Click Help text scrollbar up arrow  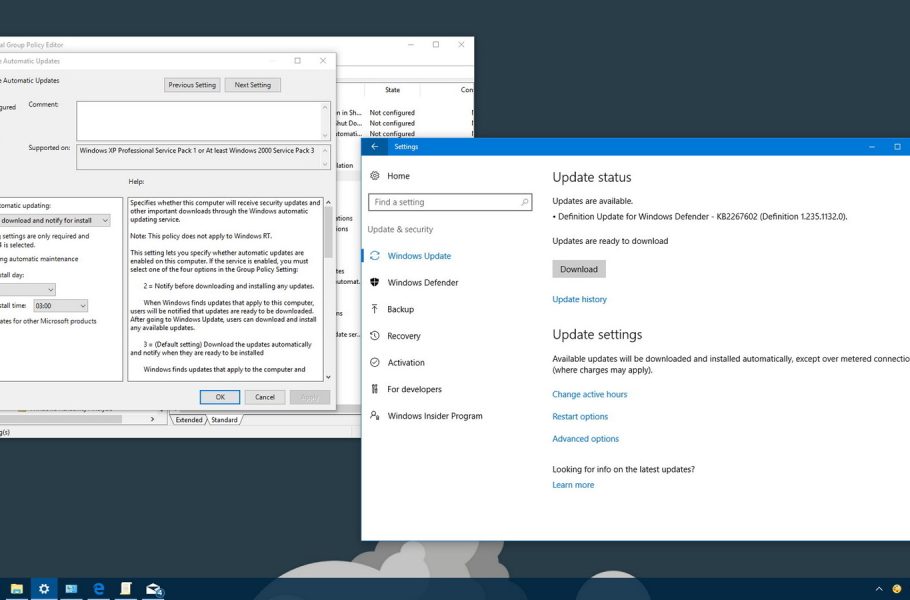328,202
